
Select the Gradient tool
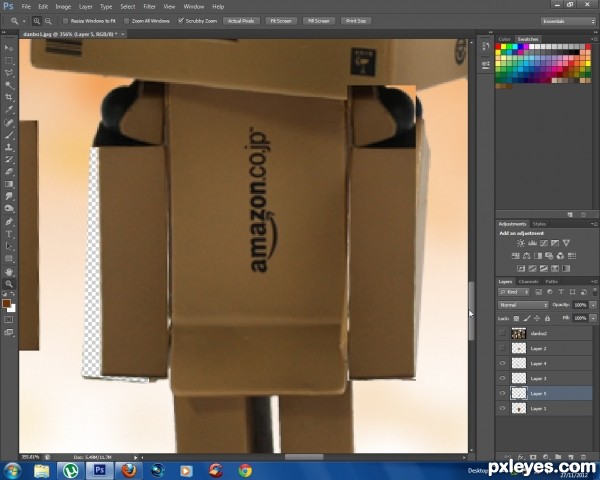point(9,184)
